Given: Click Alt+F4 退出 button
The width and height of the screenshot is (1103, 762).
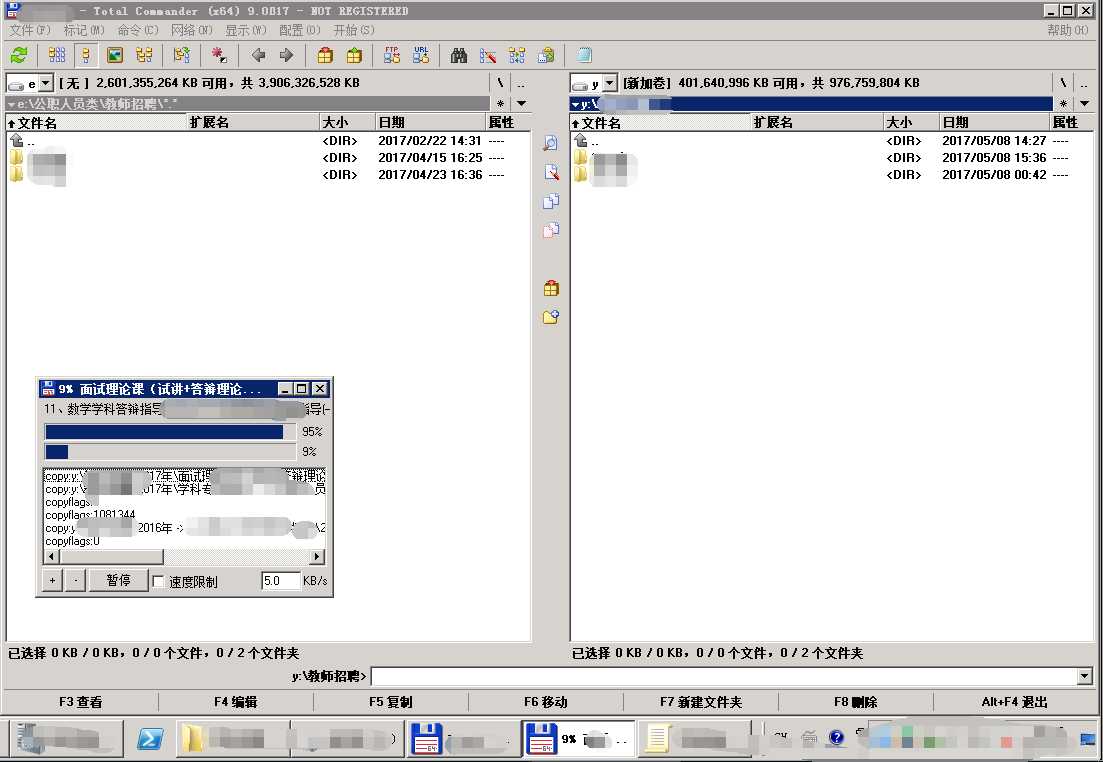Looking at the screenshot, I should pos(1014,702).
